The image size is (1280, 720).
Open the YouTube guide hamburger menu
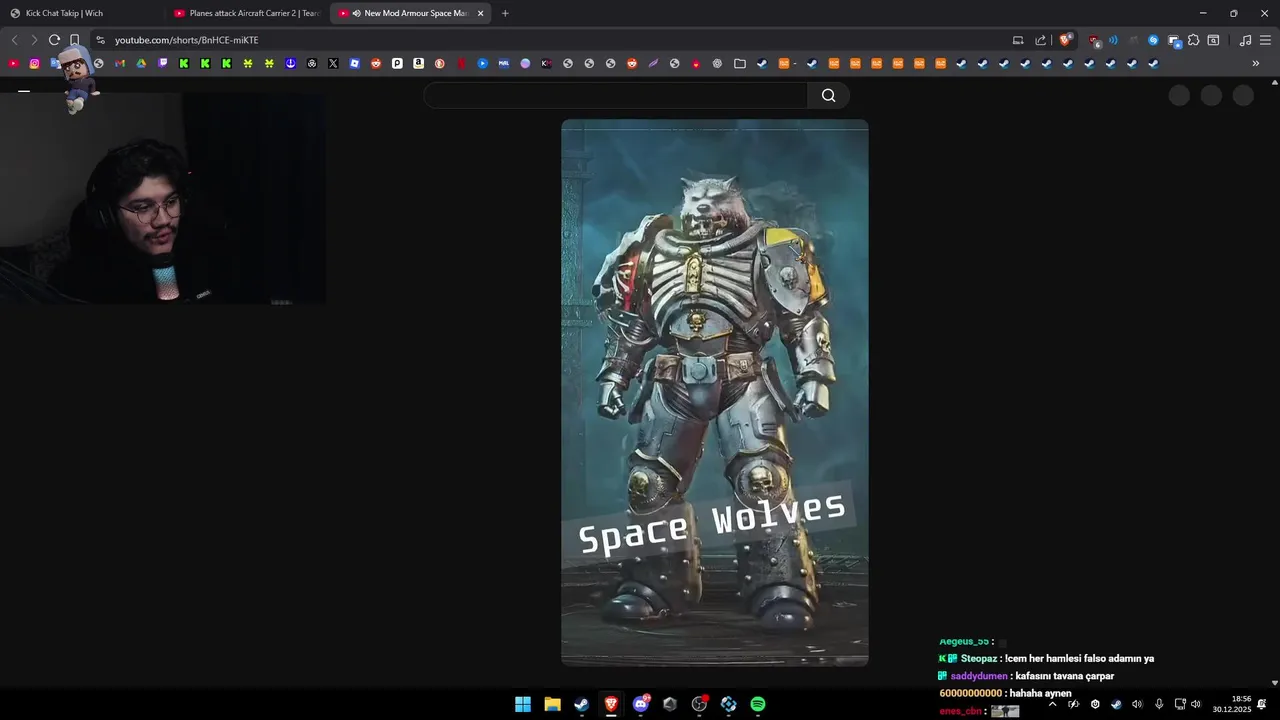pos(24,91)
